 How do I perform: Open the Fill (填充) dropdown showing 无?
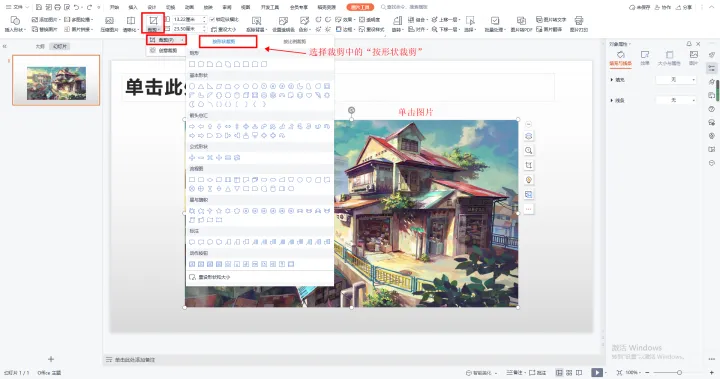point(675,80)
